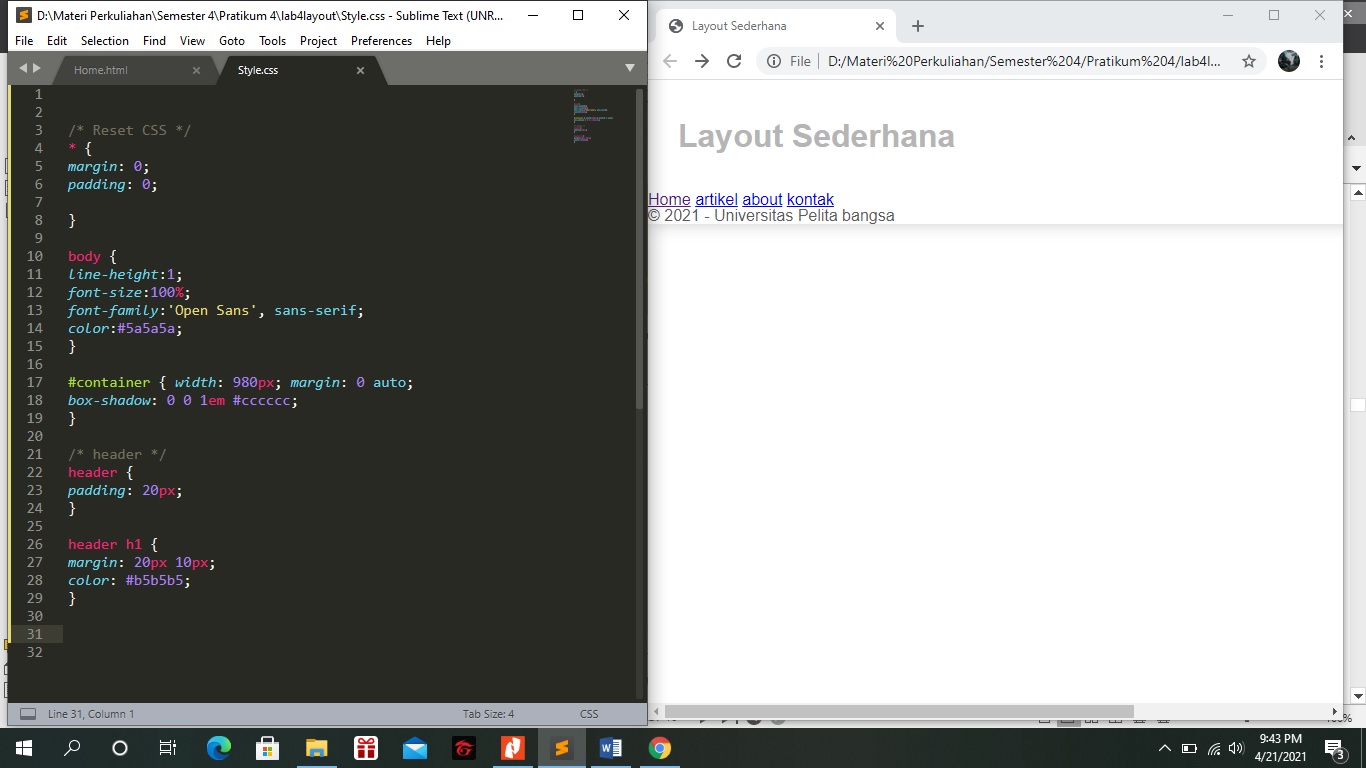Viewport: 1366px width, 768px height.
Task: Open the File menu in Sublime Text
Action: pyautogui.click(x=24, y=41)
